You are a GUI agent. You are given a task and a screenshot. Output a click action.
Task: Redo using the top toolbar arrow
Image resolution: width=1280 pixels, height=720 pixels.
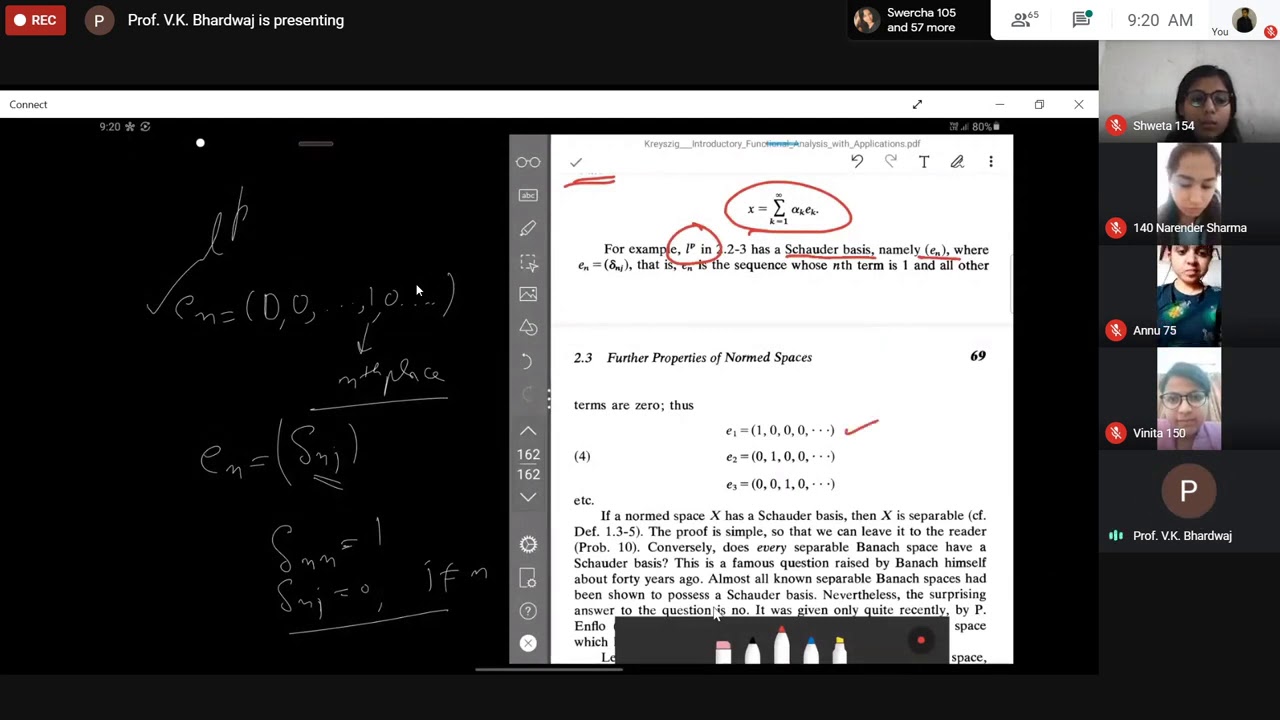pyautogui.click(x=891, y=161)
